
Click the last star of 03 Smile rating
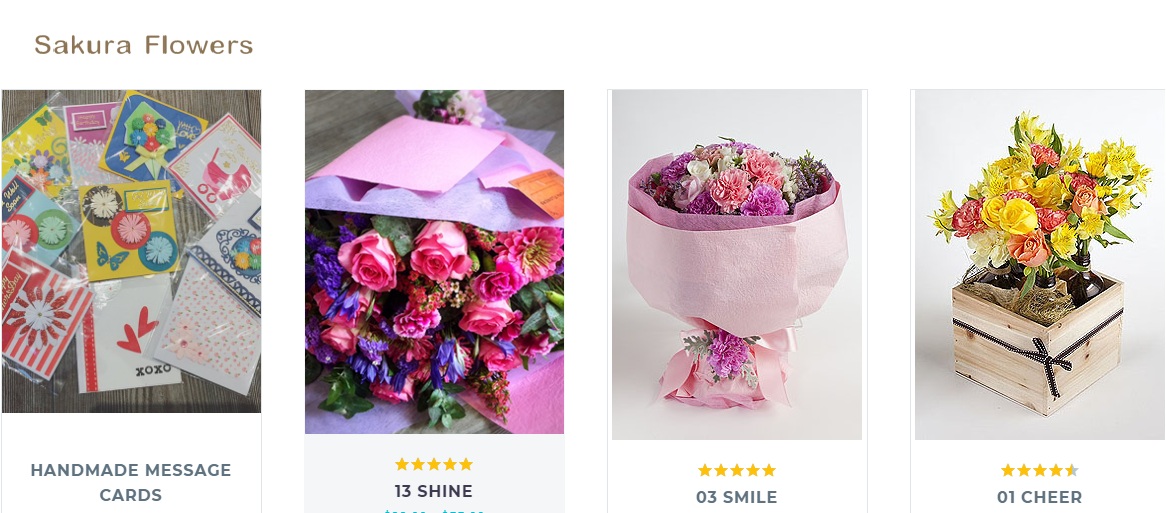coord(769,470)
